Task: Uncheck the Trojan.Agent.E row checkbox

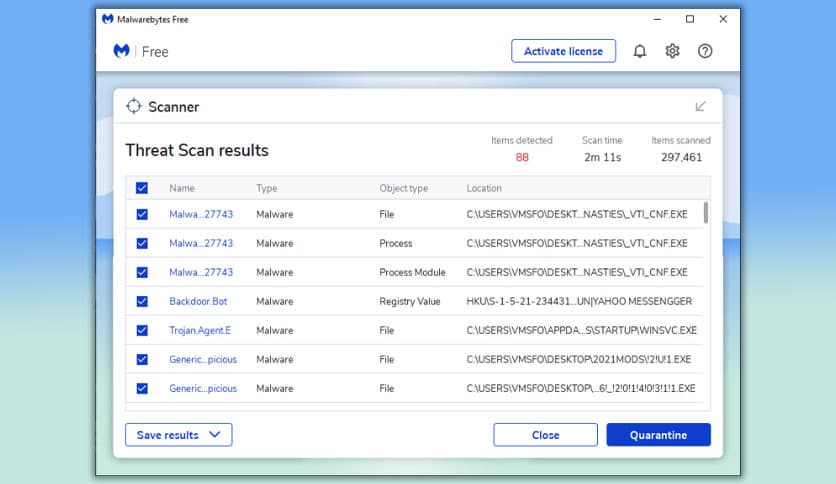Action: point(142,330)
